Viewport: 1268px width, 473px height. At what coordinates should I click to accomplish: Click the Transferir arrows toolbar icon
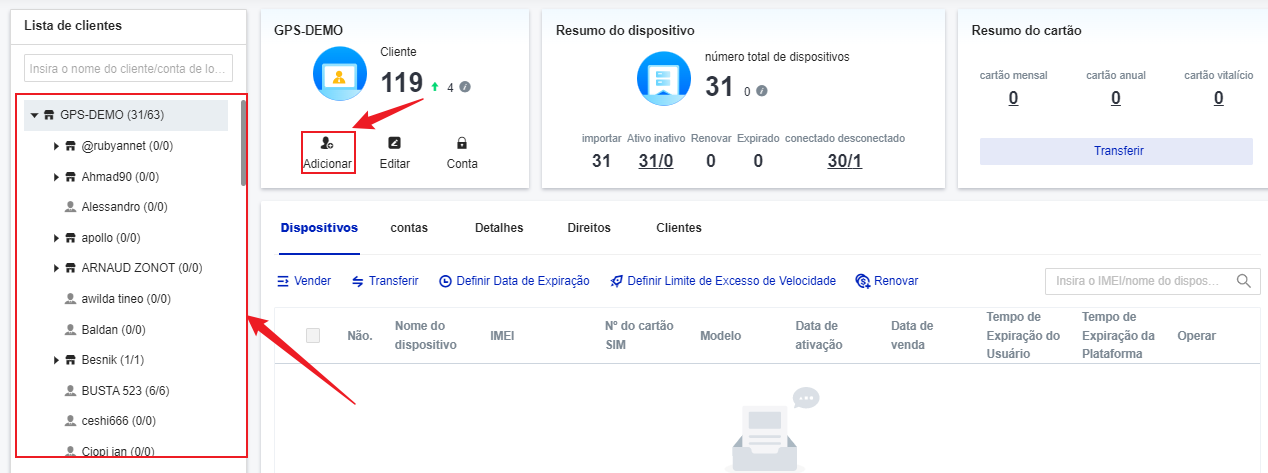click(358, 281)
